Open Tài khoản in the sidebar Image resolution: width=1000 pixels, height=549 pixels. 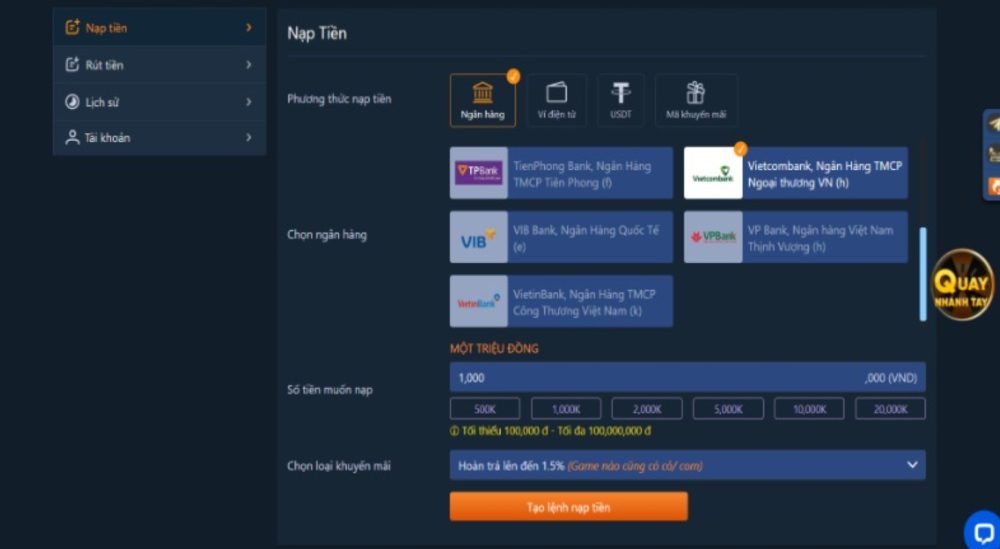[107, 138]
